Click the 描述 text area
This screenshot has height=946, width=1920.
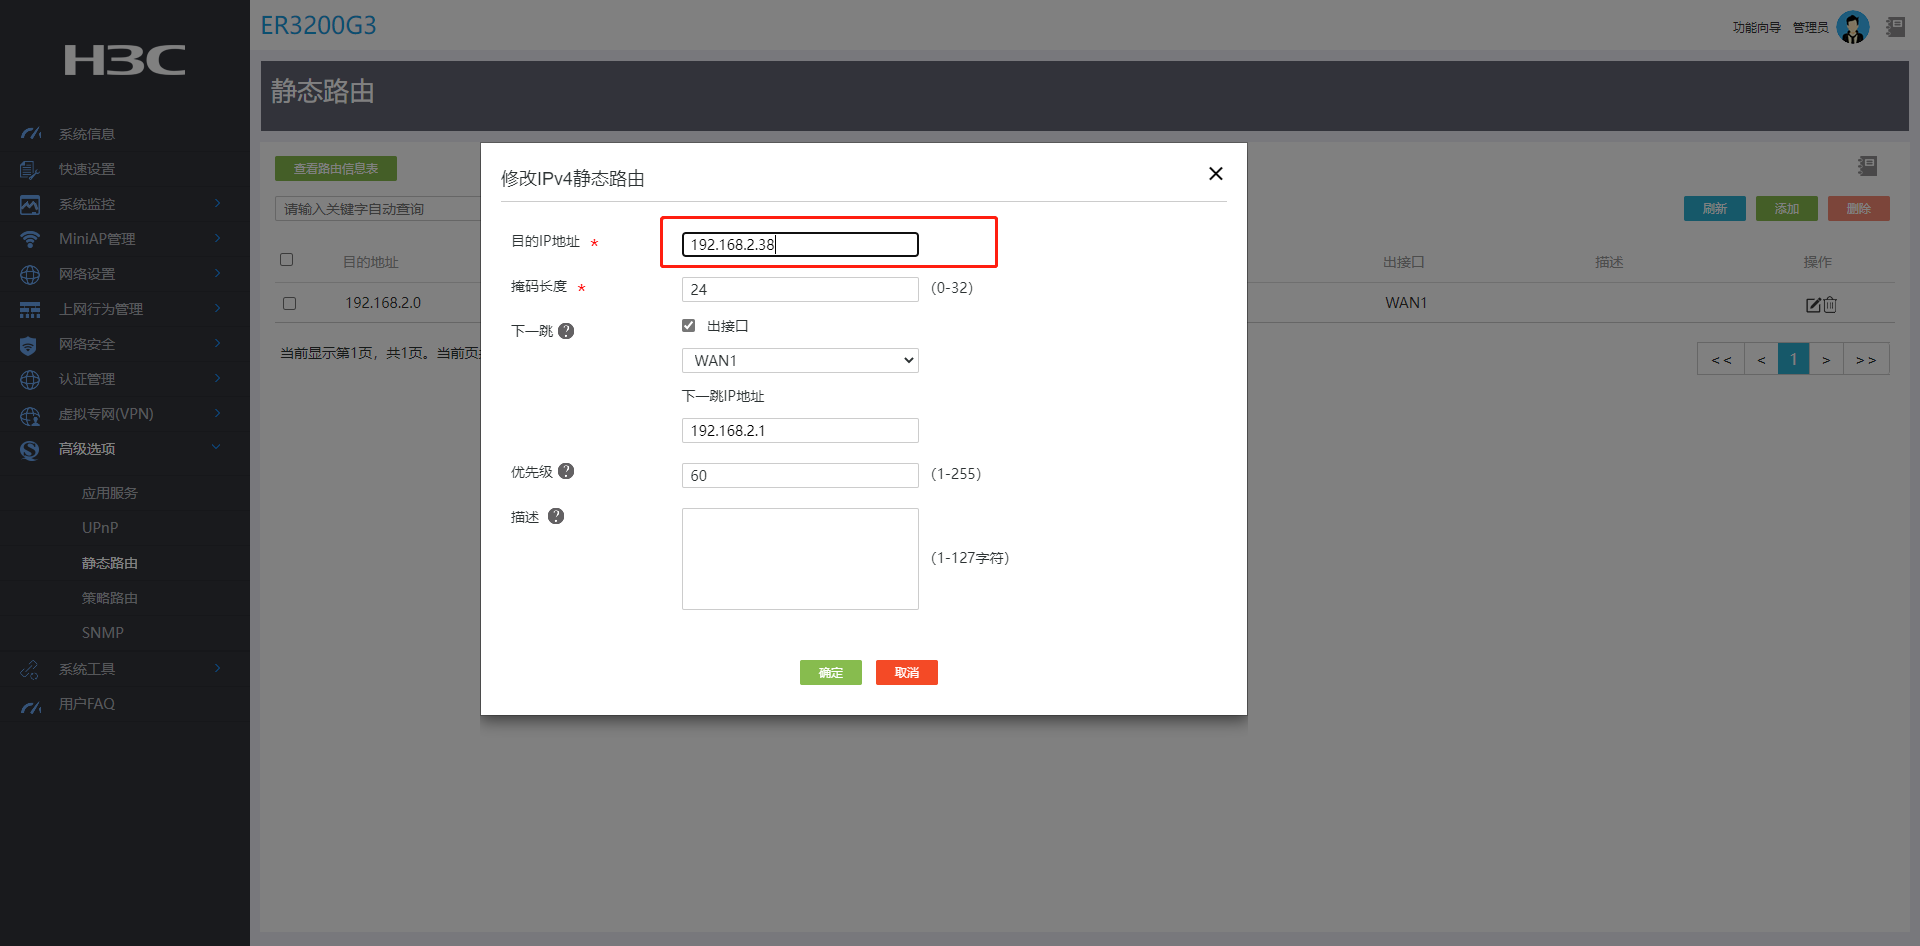[x=800, y=559]
